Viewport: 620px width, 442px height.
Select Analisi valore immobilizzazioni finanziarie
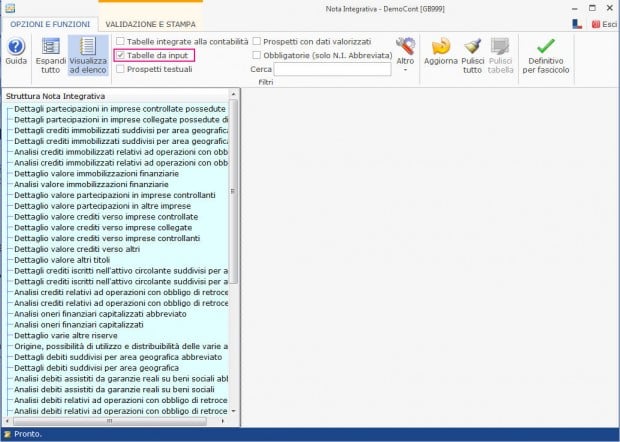pyautogui.click(x=91, y=184)
